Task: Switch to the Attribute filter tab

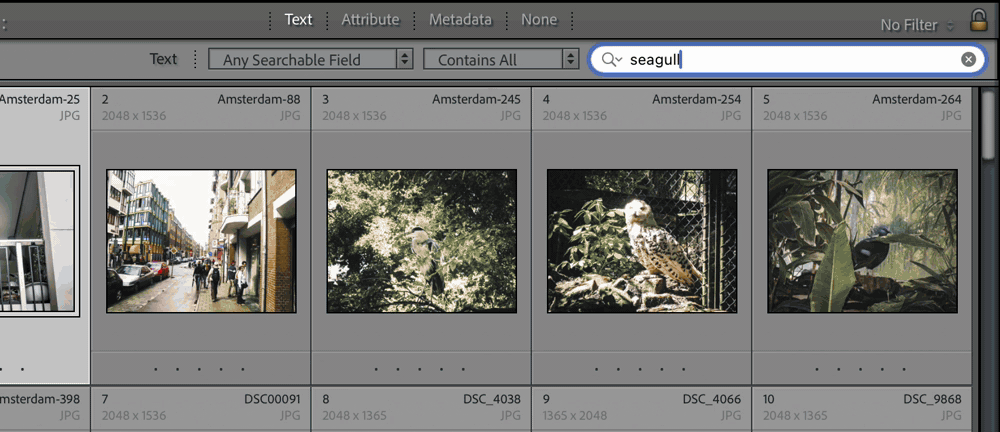Action: coord(370,20)
